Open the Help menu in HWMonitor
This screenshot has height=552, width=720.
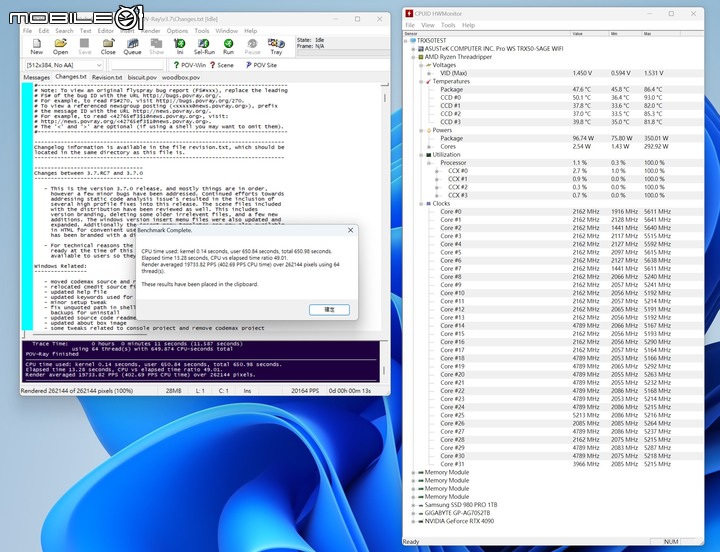pos(468,25)
